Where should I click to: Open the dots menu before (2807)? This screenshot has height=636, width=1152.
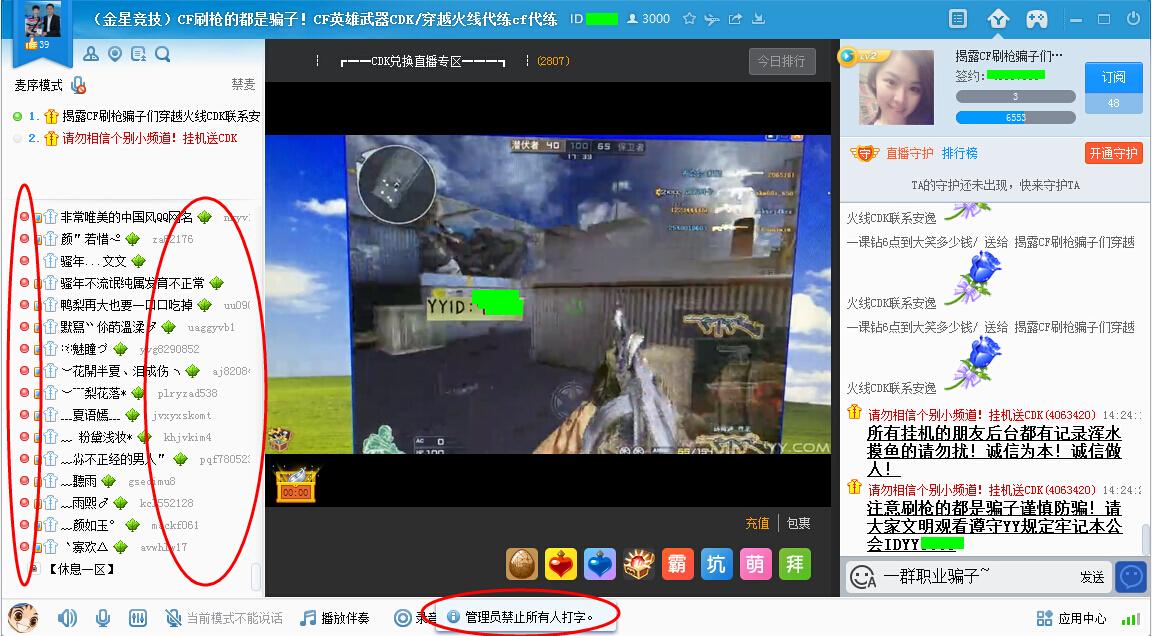point(528,60)
